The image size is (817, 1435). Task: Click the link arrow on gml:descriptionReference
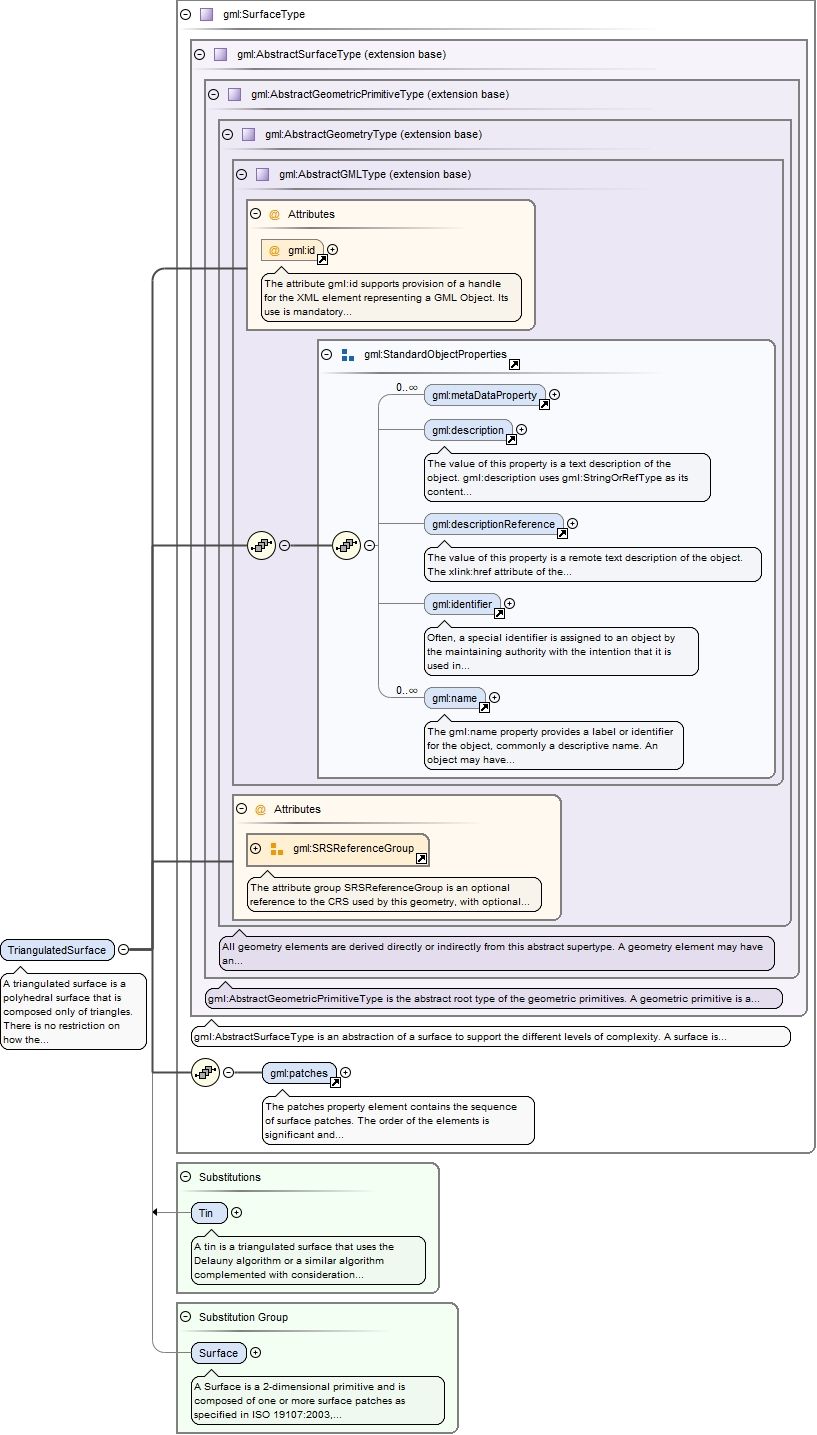point(563,533)
